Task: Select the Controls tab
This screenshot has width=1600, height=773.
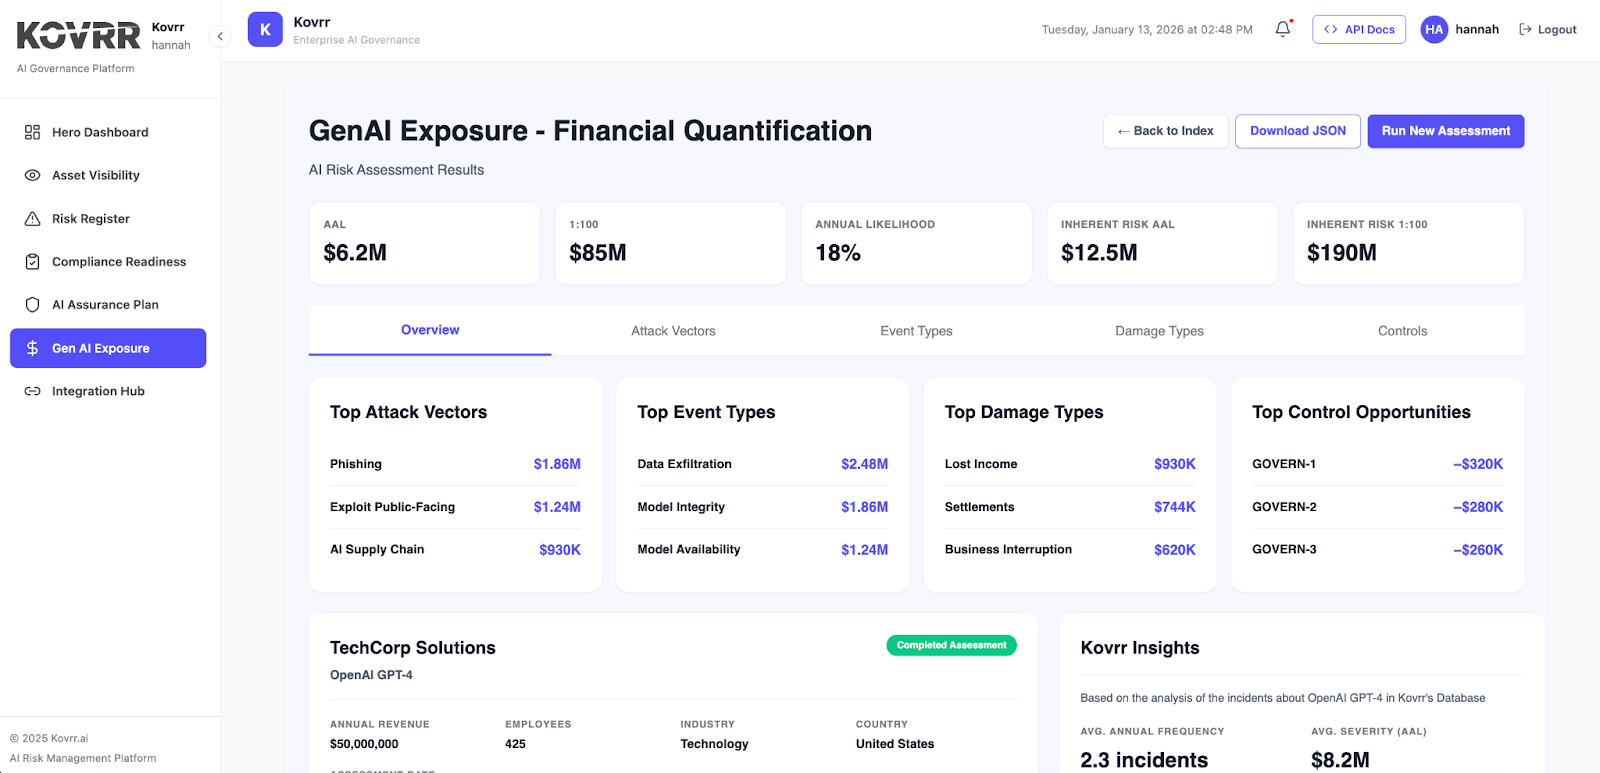Action: pyautogui.click(x=1402, y=331)
